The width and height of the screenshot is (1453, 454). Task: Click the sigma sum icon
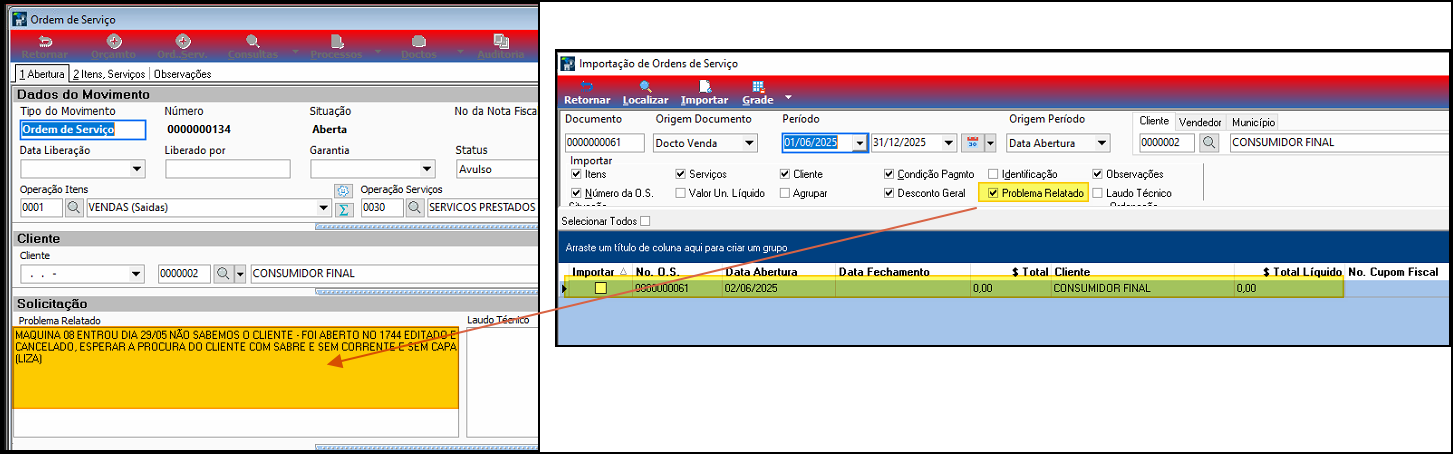(343, 208)
